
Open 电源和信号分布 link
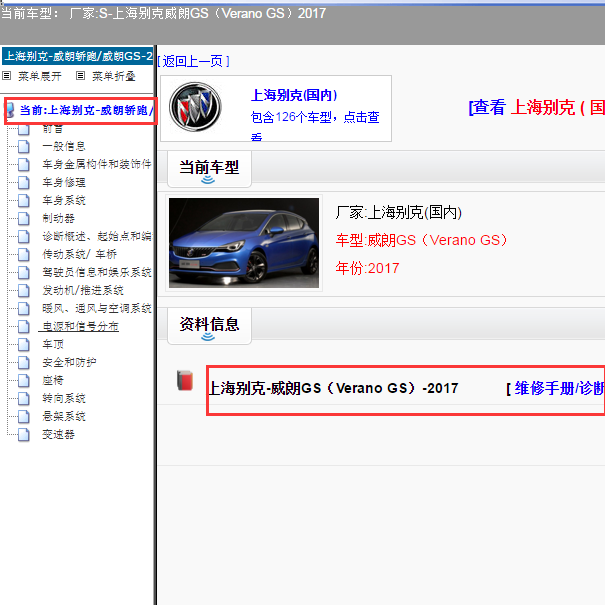(80, 326)
